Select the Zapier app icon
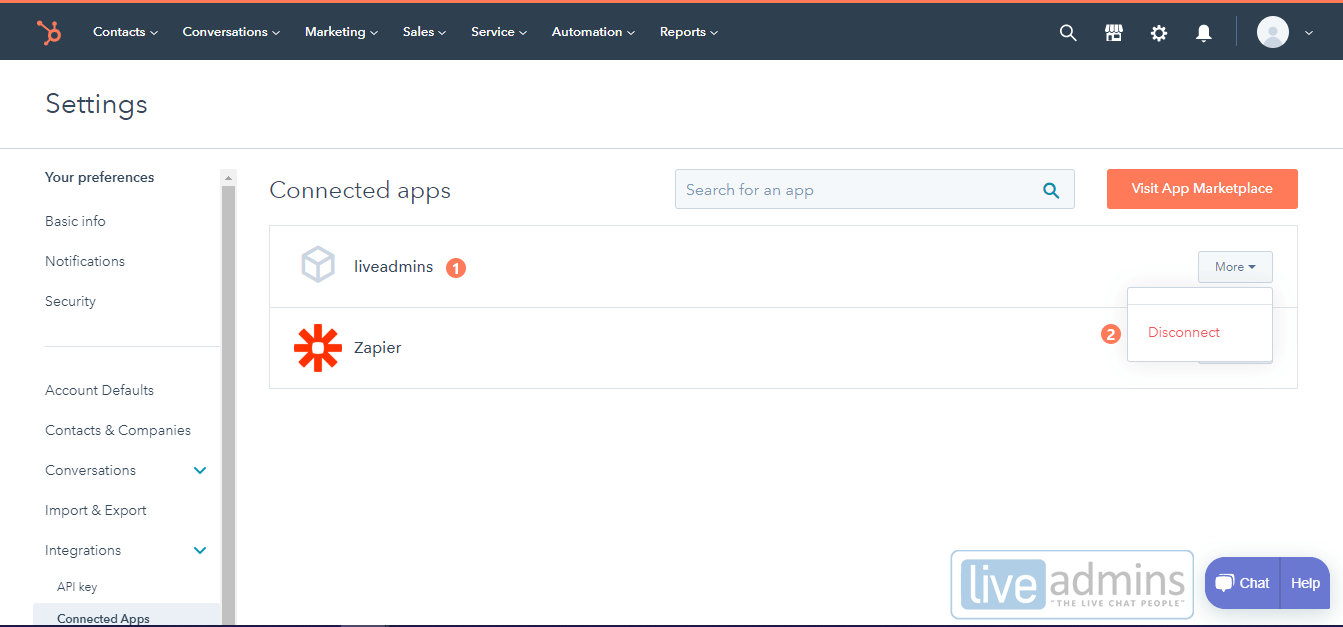 (317, 347)
